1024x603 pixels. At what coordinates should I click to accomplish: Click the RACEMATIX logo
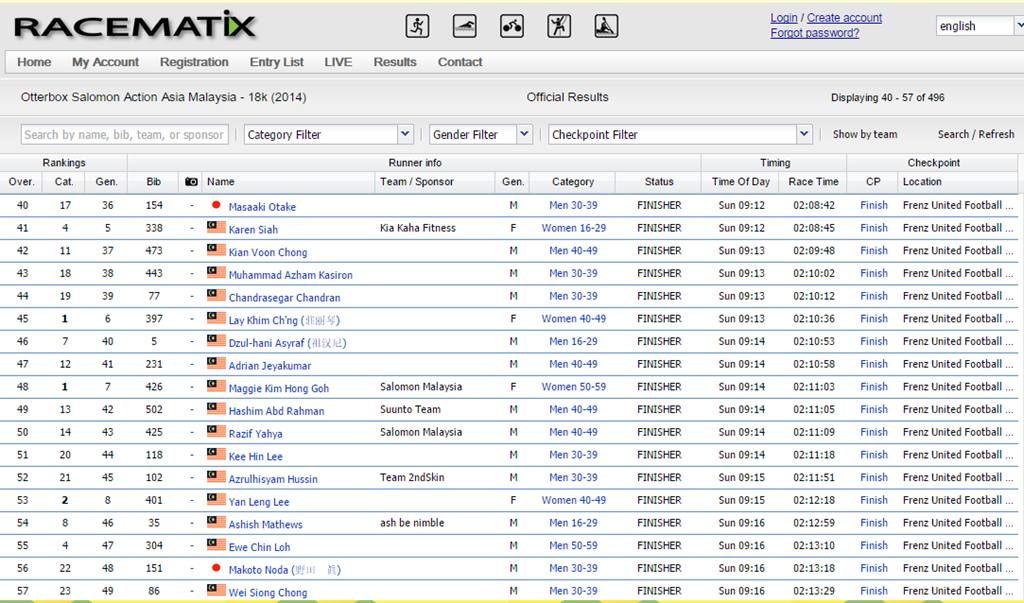click(x=135, y=26)
